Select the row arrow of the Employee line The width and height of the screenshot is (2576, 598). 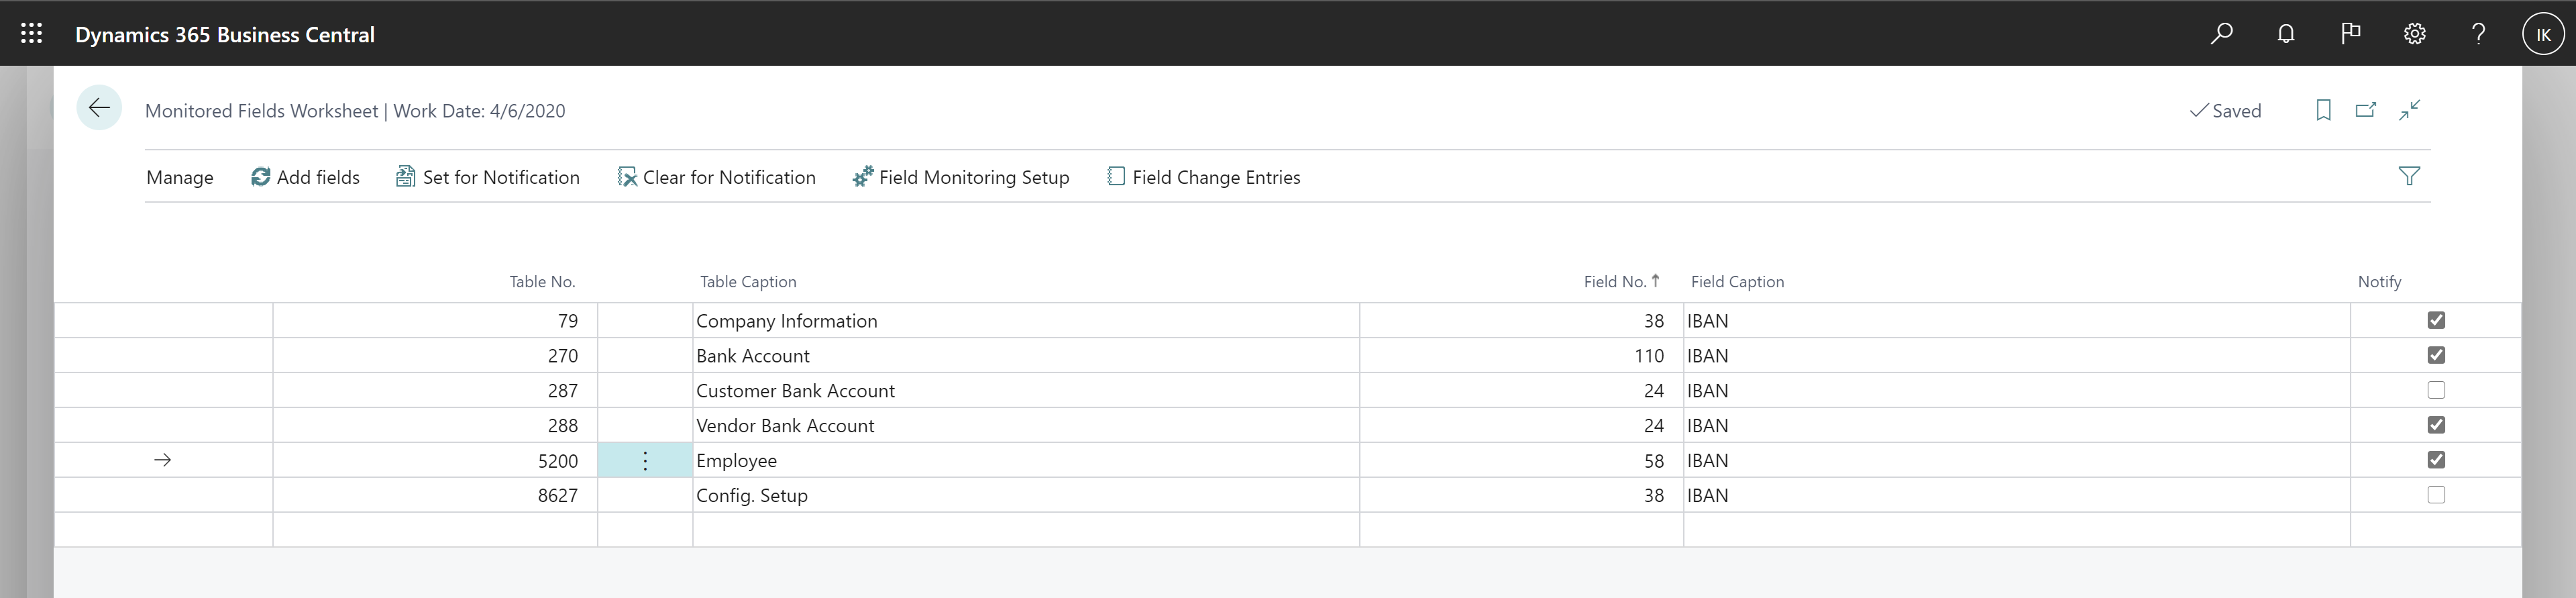pyautogui.click(x=163, y=460)
